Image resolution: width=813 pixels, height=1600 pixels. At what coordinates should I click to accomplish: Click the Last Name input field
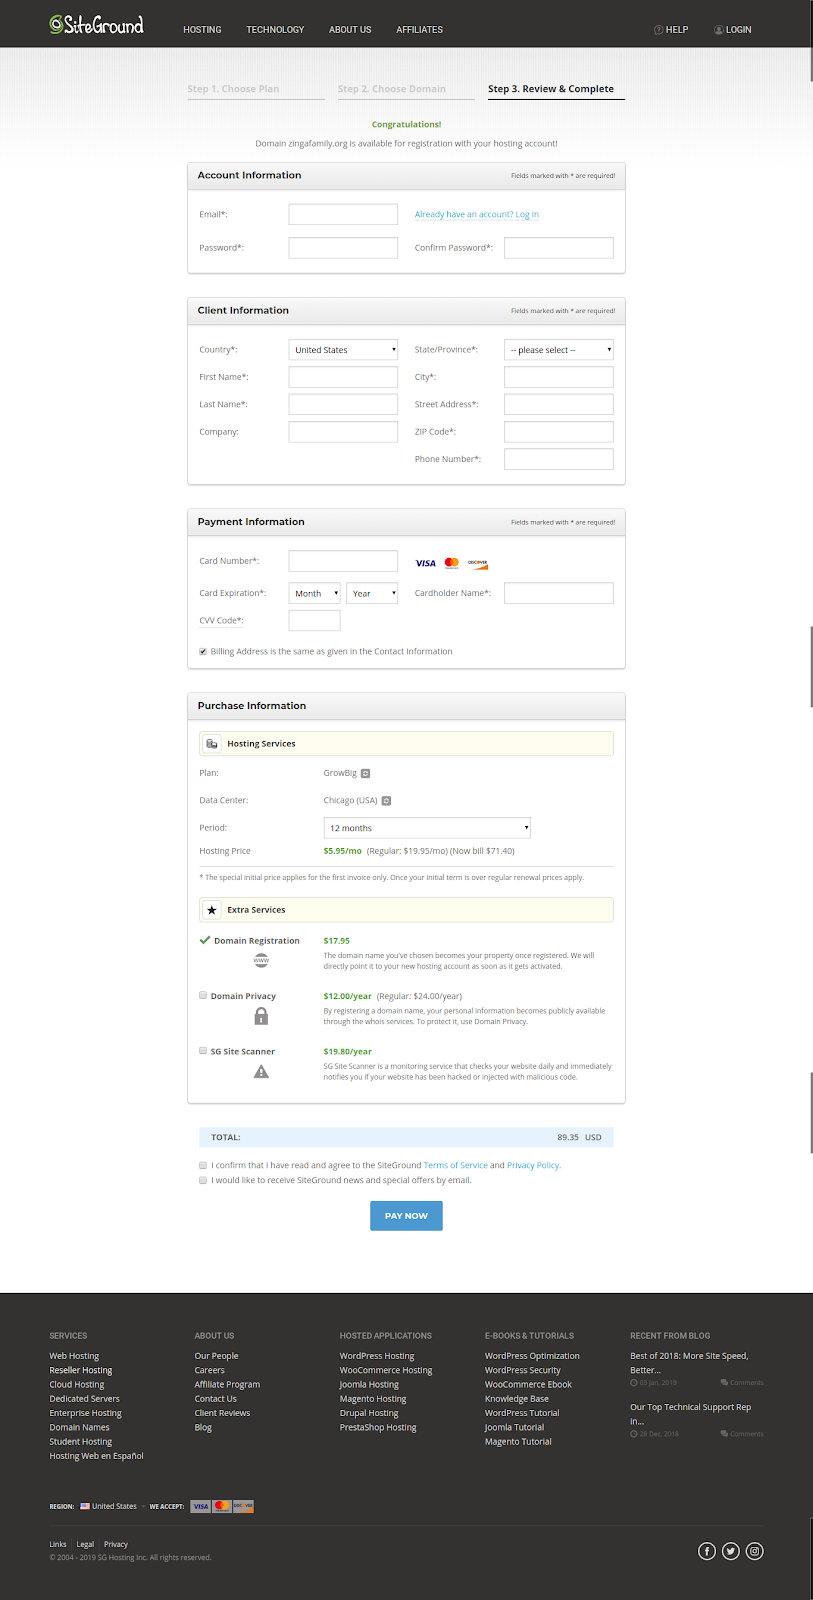(343, 404)
